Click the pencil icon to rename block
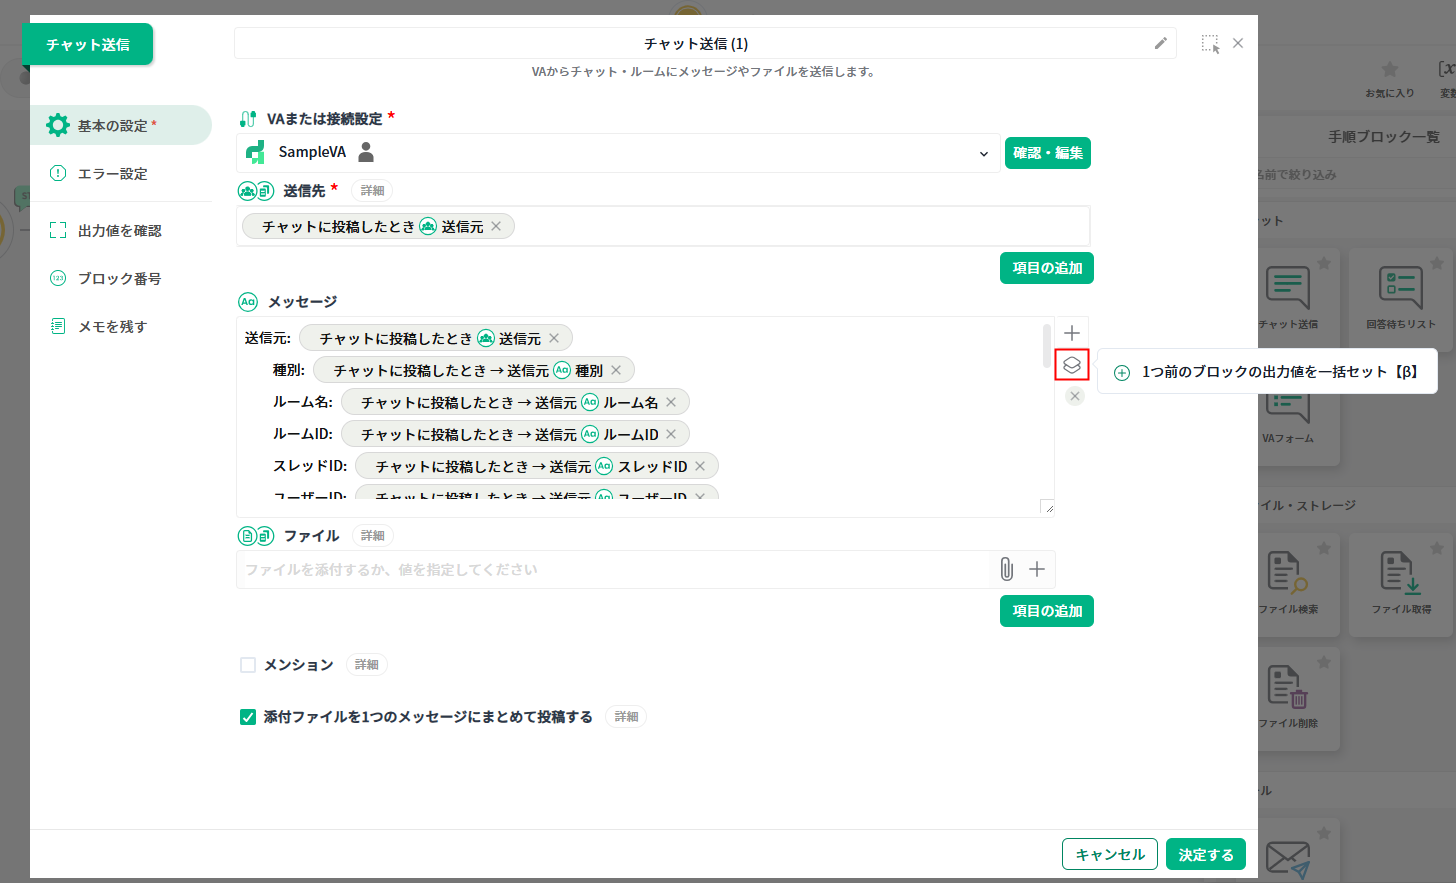Image resolution: width=1456 pixels, height=883 pixels. (1160, 43)
